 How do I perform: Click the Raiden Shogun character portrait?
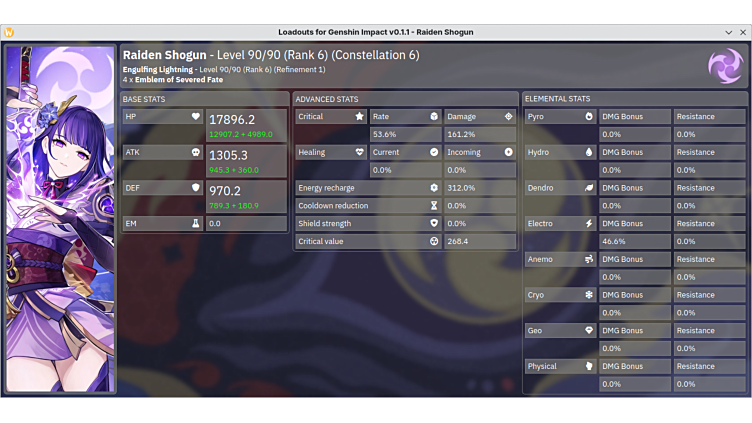click(60, 218)
